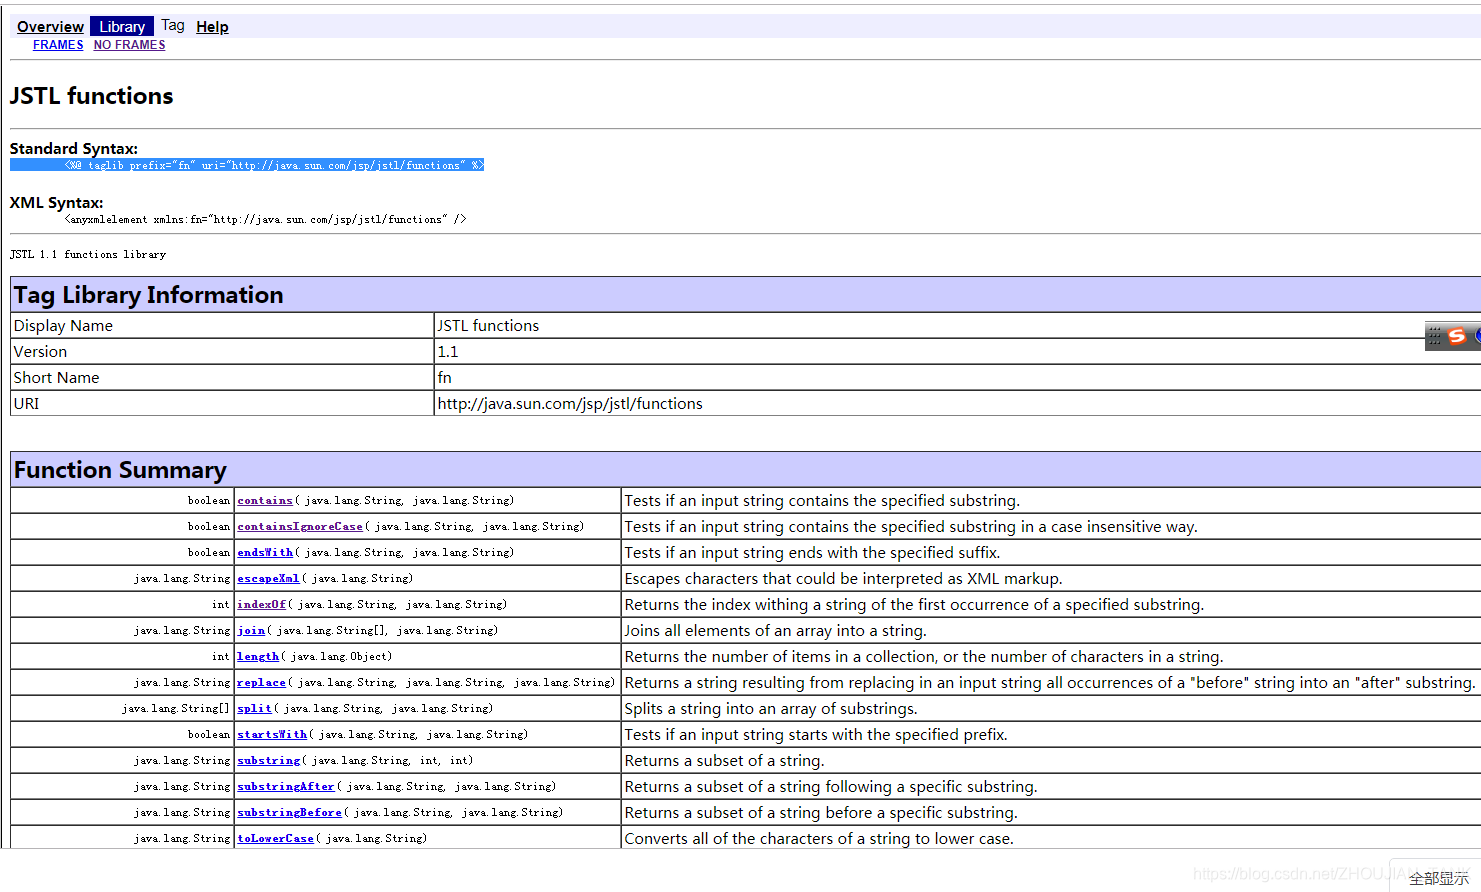
Task: Click the version value 1.1
Action: 447,351
